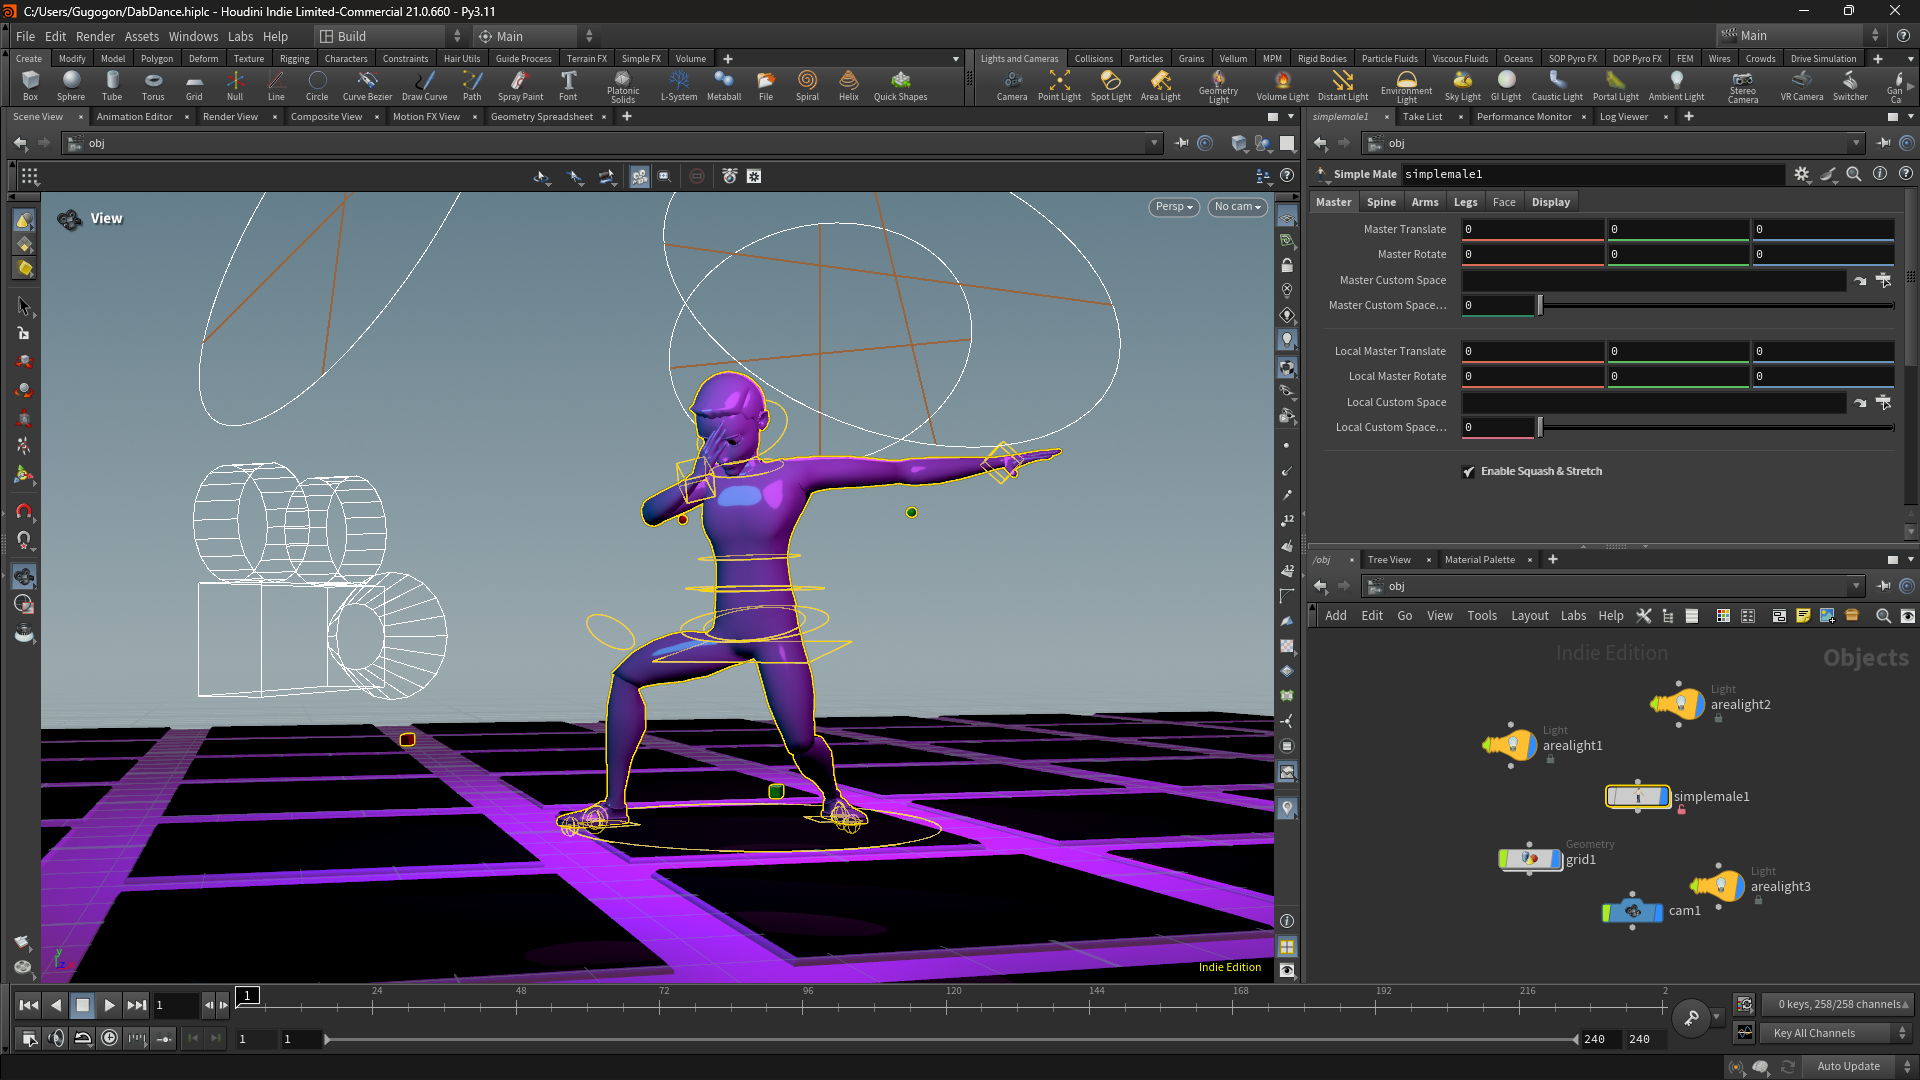Click the Sky Light shelf icon
The image size is (1920, 1080).
1462,86
